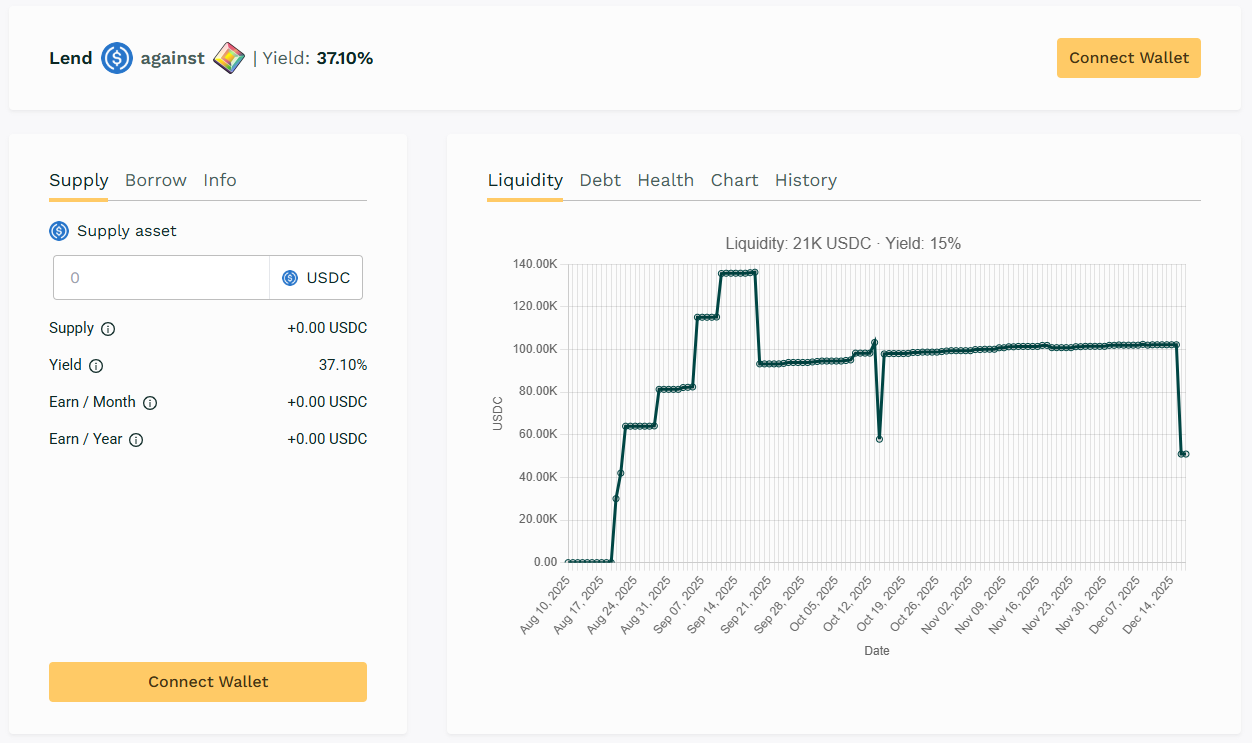Screen dimensions: 1252x743
Task: Open the Info tab
Action: pos(220,180)
